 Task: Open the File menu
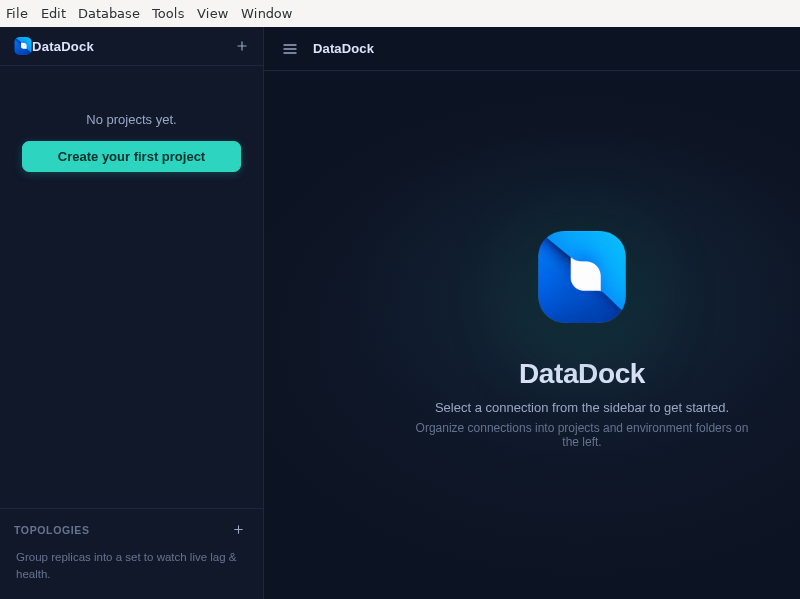(x=17, y=13)
